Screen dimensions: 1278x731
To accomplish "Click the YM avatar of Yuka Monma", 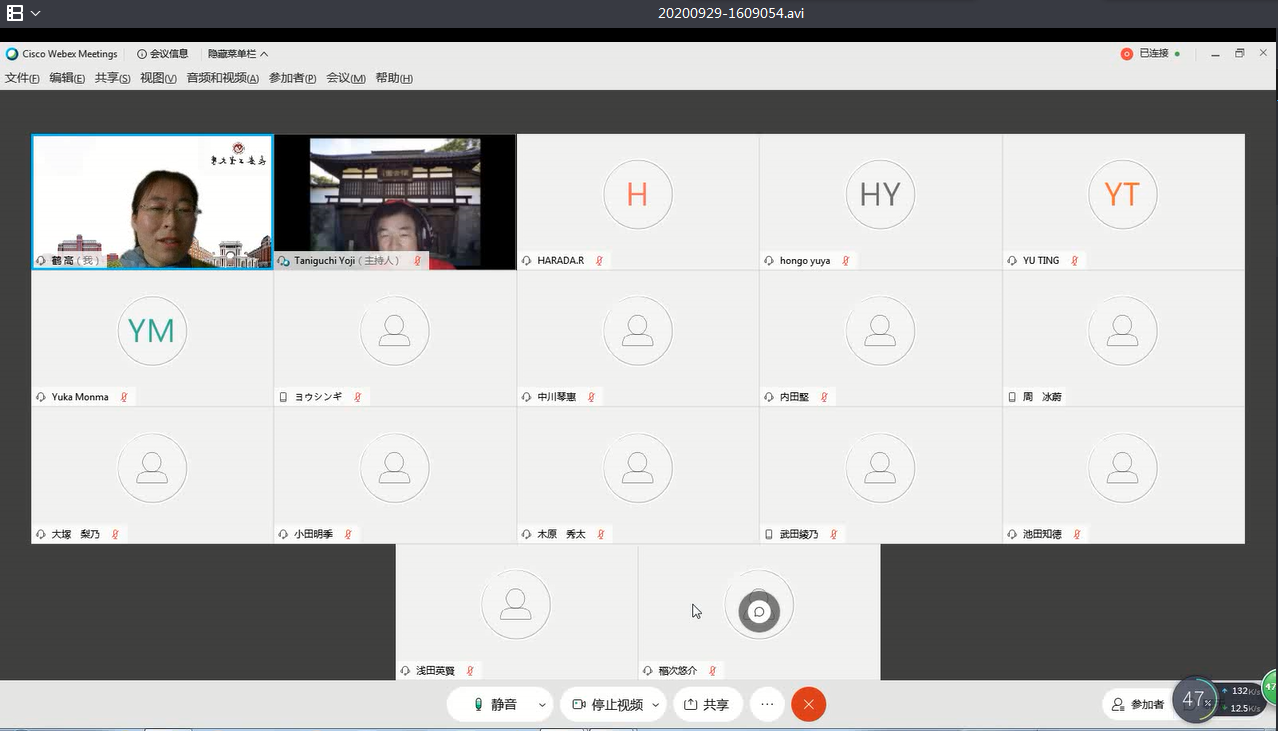I will tap(152, 330).
